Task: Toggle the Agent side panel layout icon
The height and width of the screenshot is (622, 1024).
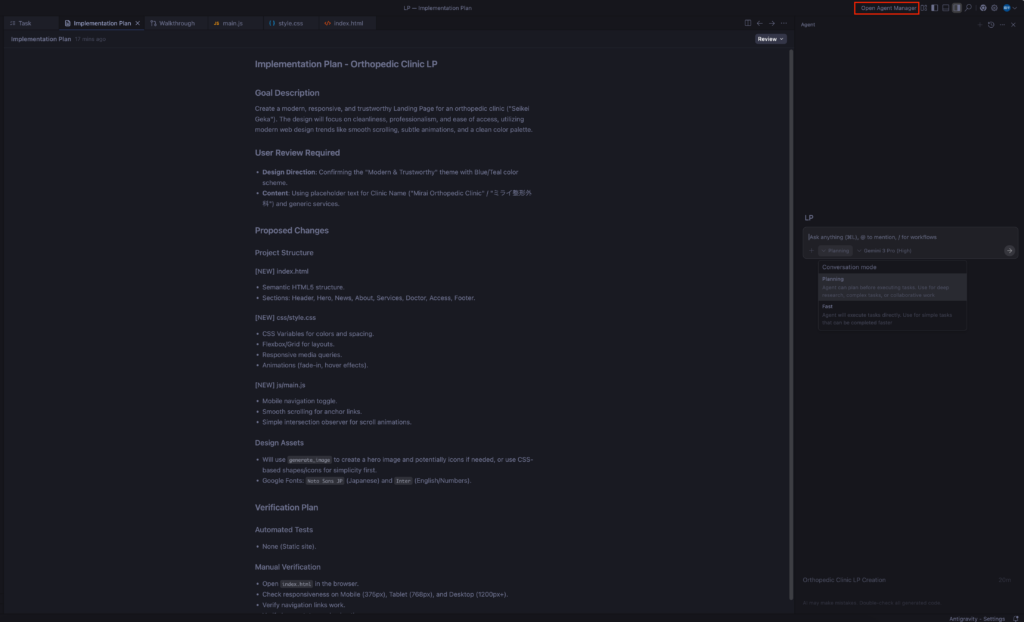Action: click(957, 8)
